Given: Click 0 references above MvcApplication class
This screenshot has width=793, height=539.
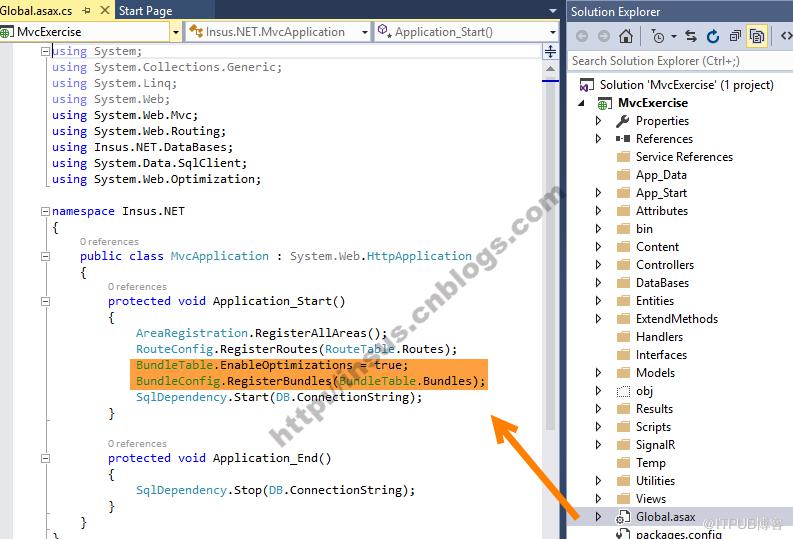Looking at the screenshot, I should point(109,242).
